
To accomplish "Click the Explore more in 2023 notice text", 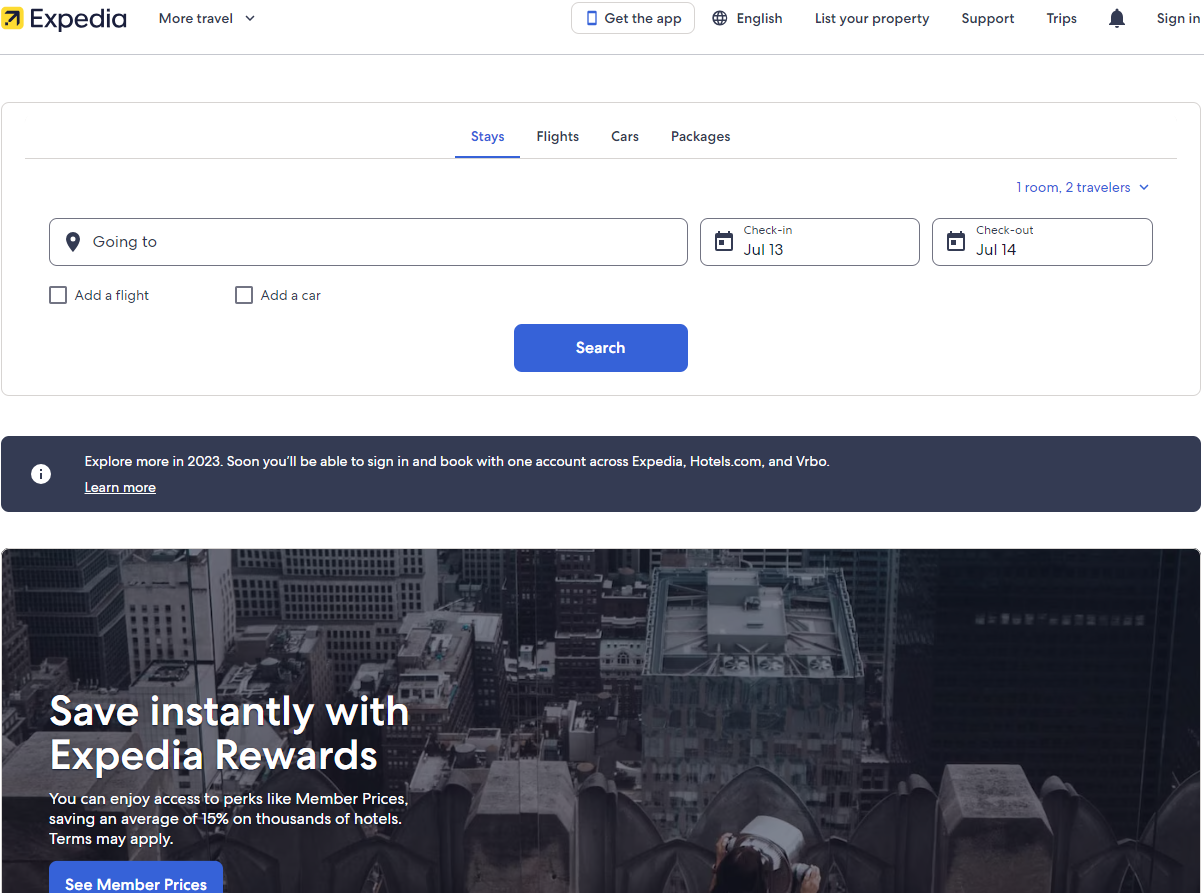I will (457, 462).
